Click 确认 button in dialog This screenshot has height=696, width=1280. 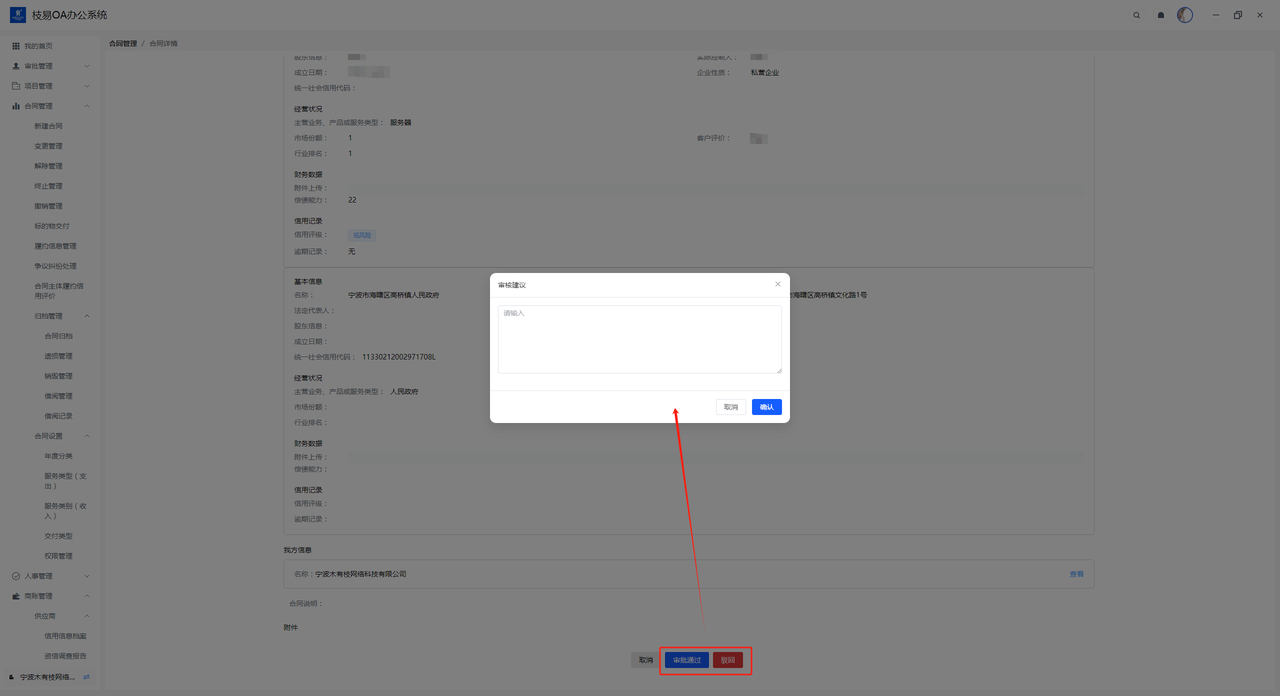pos(766,407)
